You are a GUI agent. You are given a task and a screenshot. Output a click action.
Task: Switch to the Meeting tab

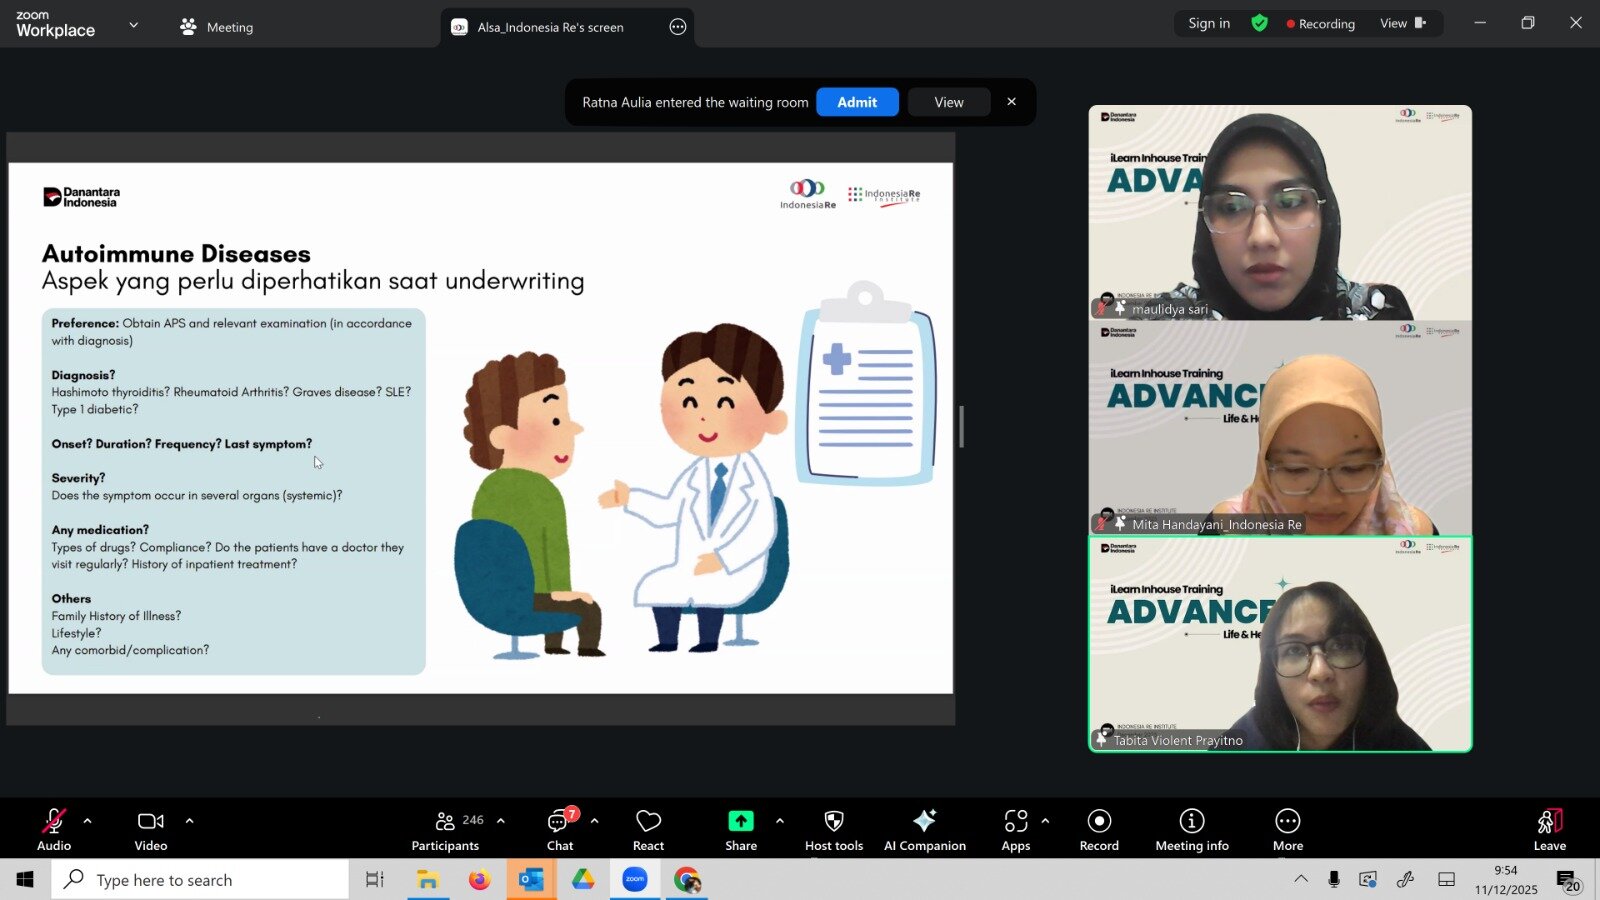tap(217, 27)
